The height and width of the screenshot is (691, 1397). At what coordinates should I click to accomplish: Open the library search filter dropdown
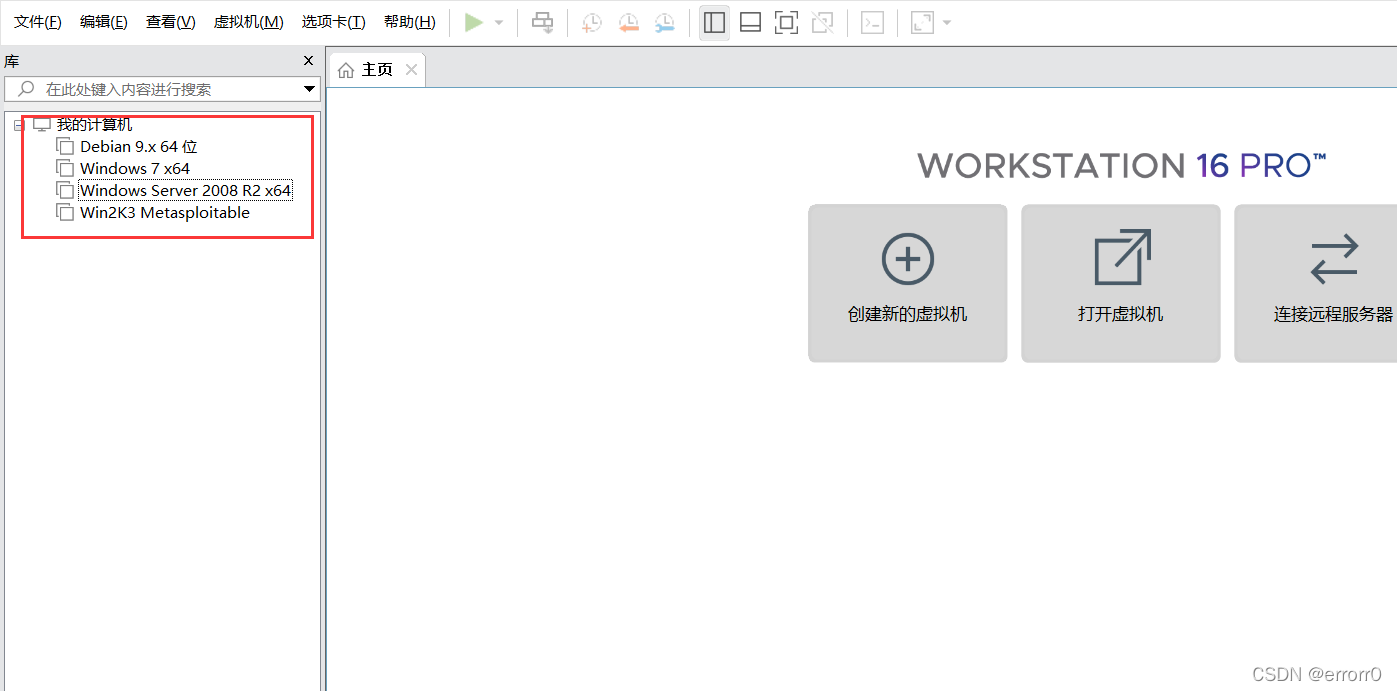[309, 89]
